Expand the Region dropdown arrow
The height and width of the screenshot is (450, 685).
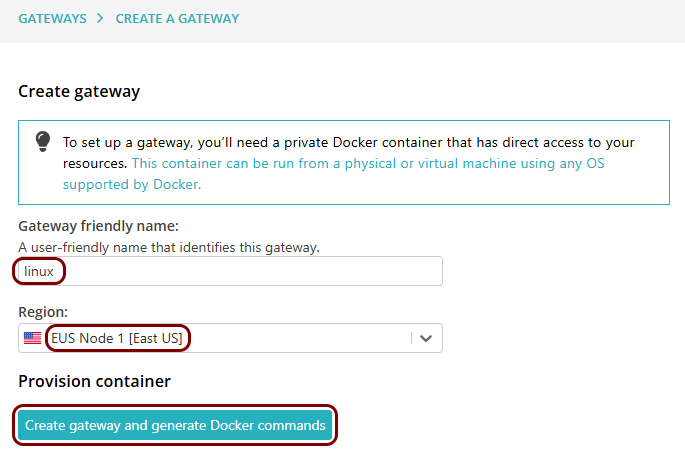(x=426, y=338)
